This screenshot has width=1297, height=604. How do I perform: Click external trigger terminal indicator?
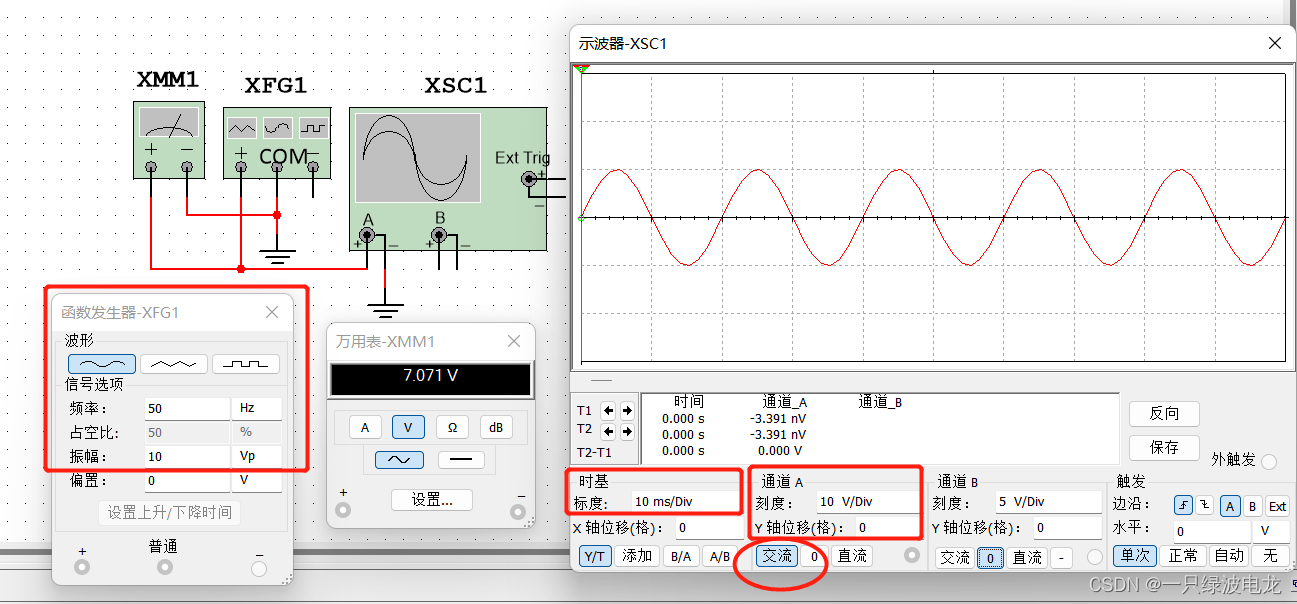tap(1269, 461)
